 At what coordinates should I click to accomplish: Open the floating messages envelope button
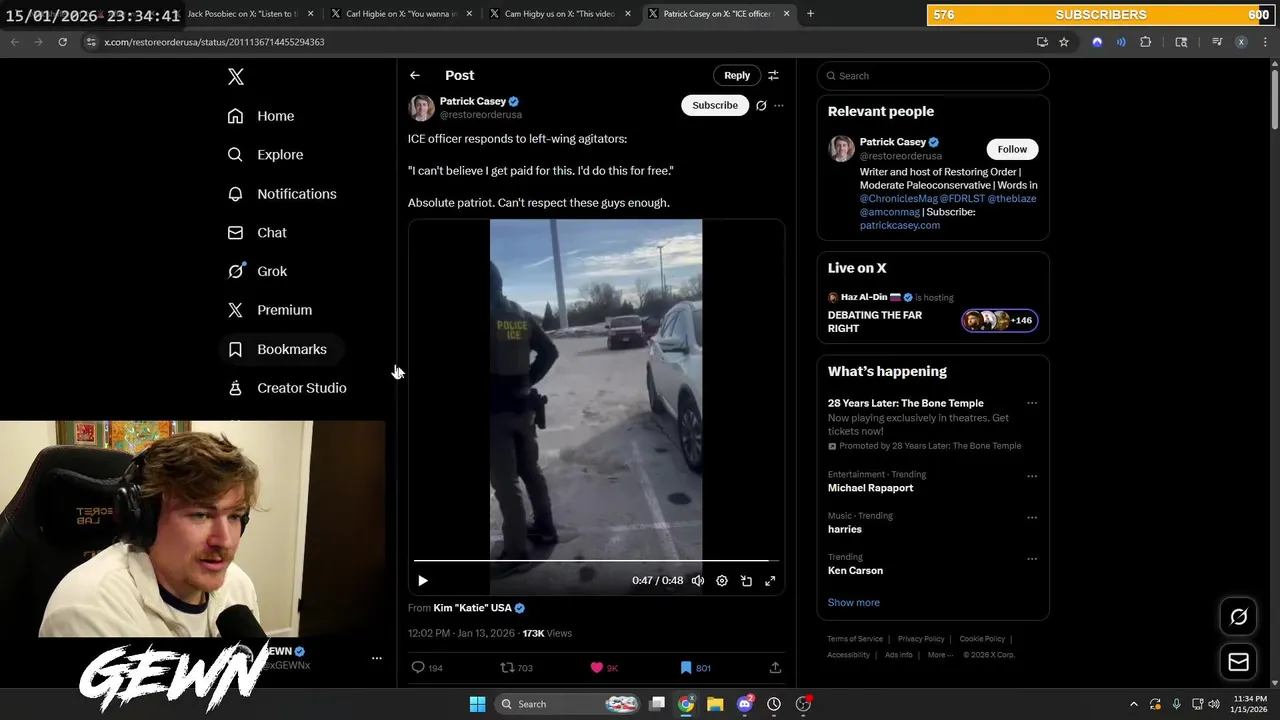[x=1238, y=662]
